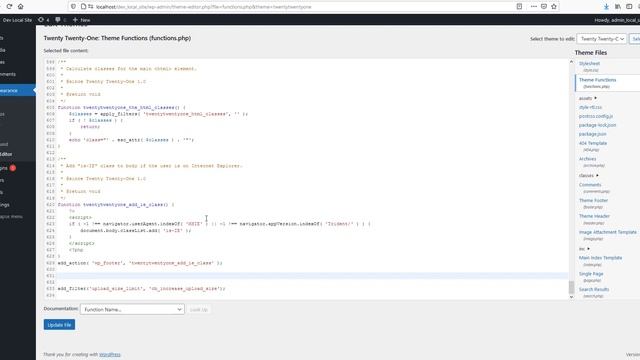Viewport: 640px width, 360px height.
Task: Click the Look Up documentation button
Action: [199, 309]
